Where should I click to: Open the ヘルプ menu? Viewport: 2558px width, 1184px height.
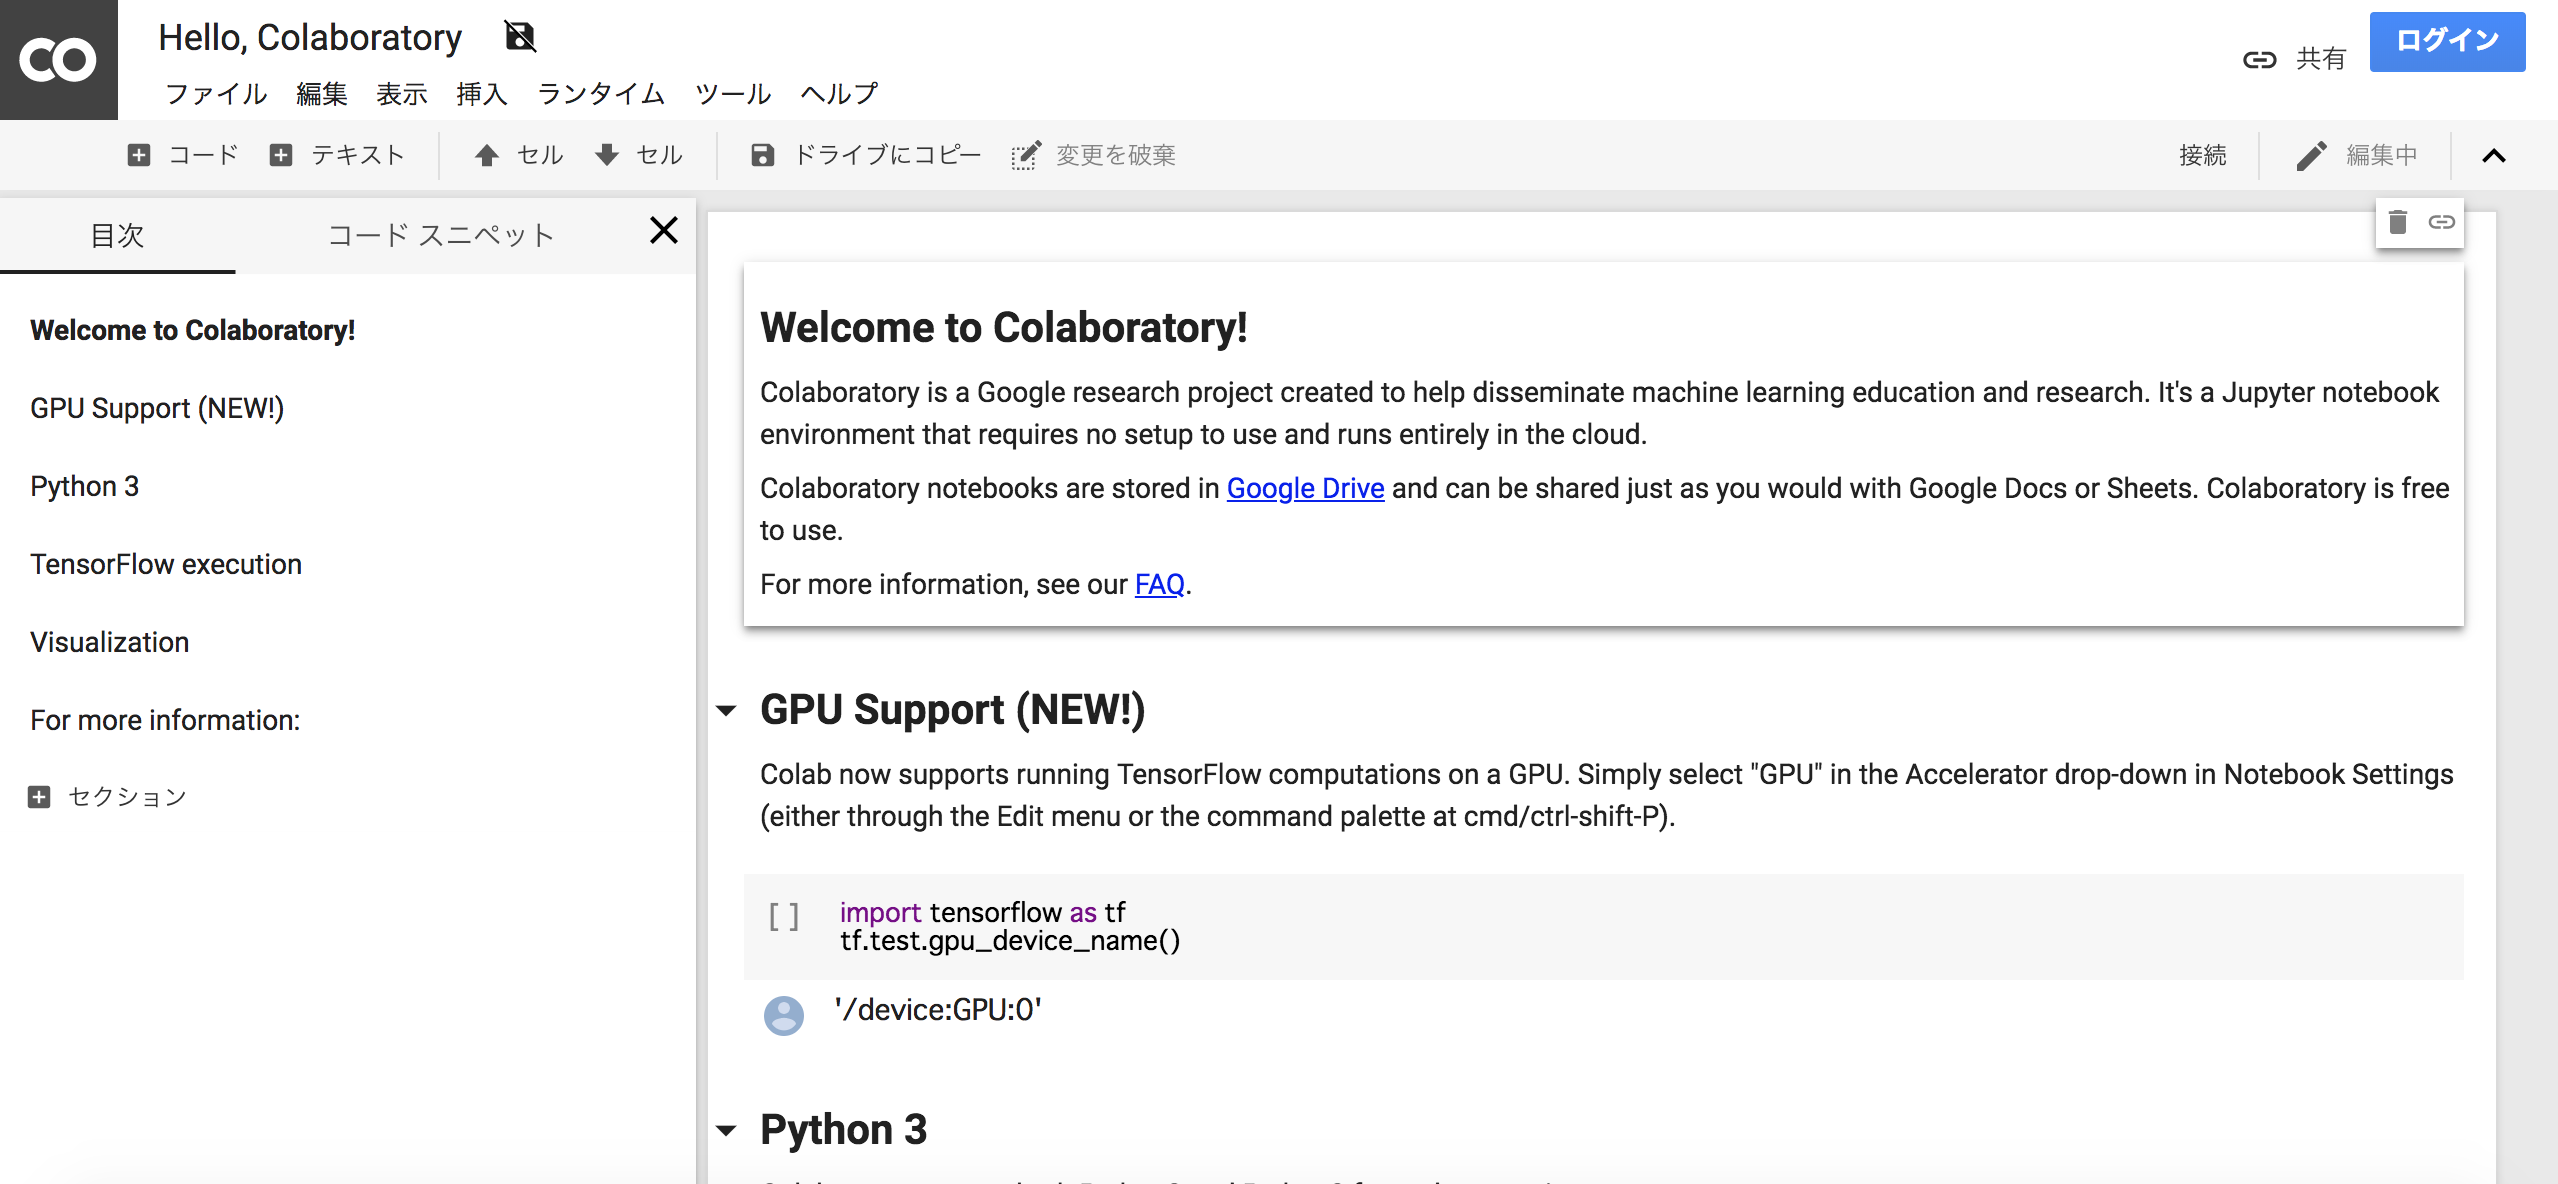point(839,94)
